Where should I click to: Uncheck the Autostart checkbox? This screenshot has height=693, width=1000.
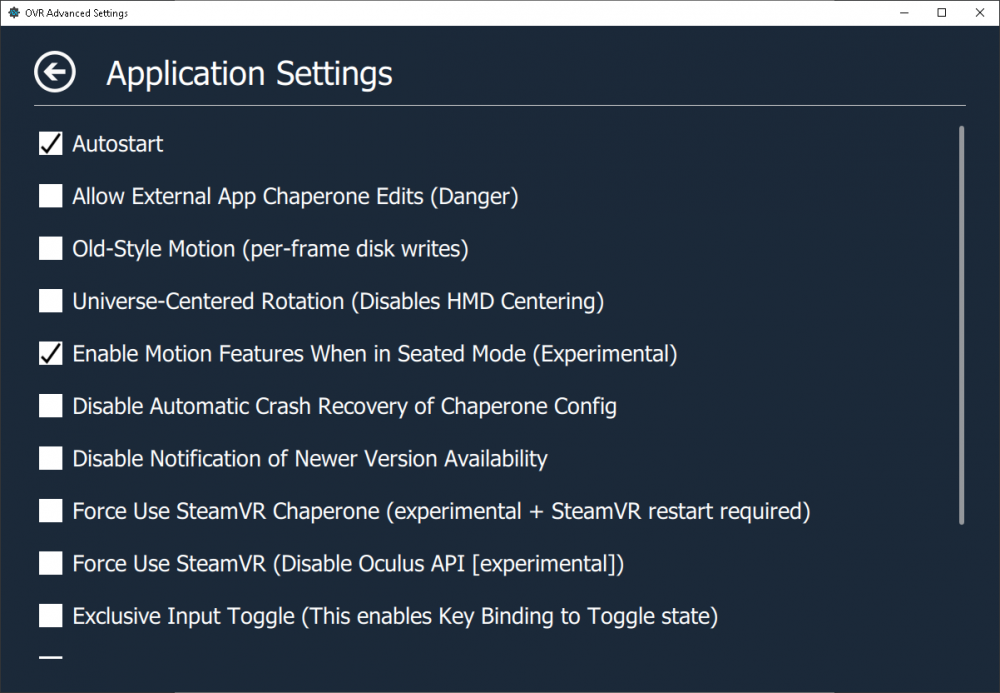click(x=51, y=144)
